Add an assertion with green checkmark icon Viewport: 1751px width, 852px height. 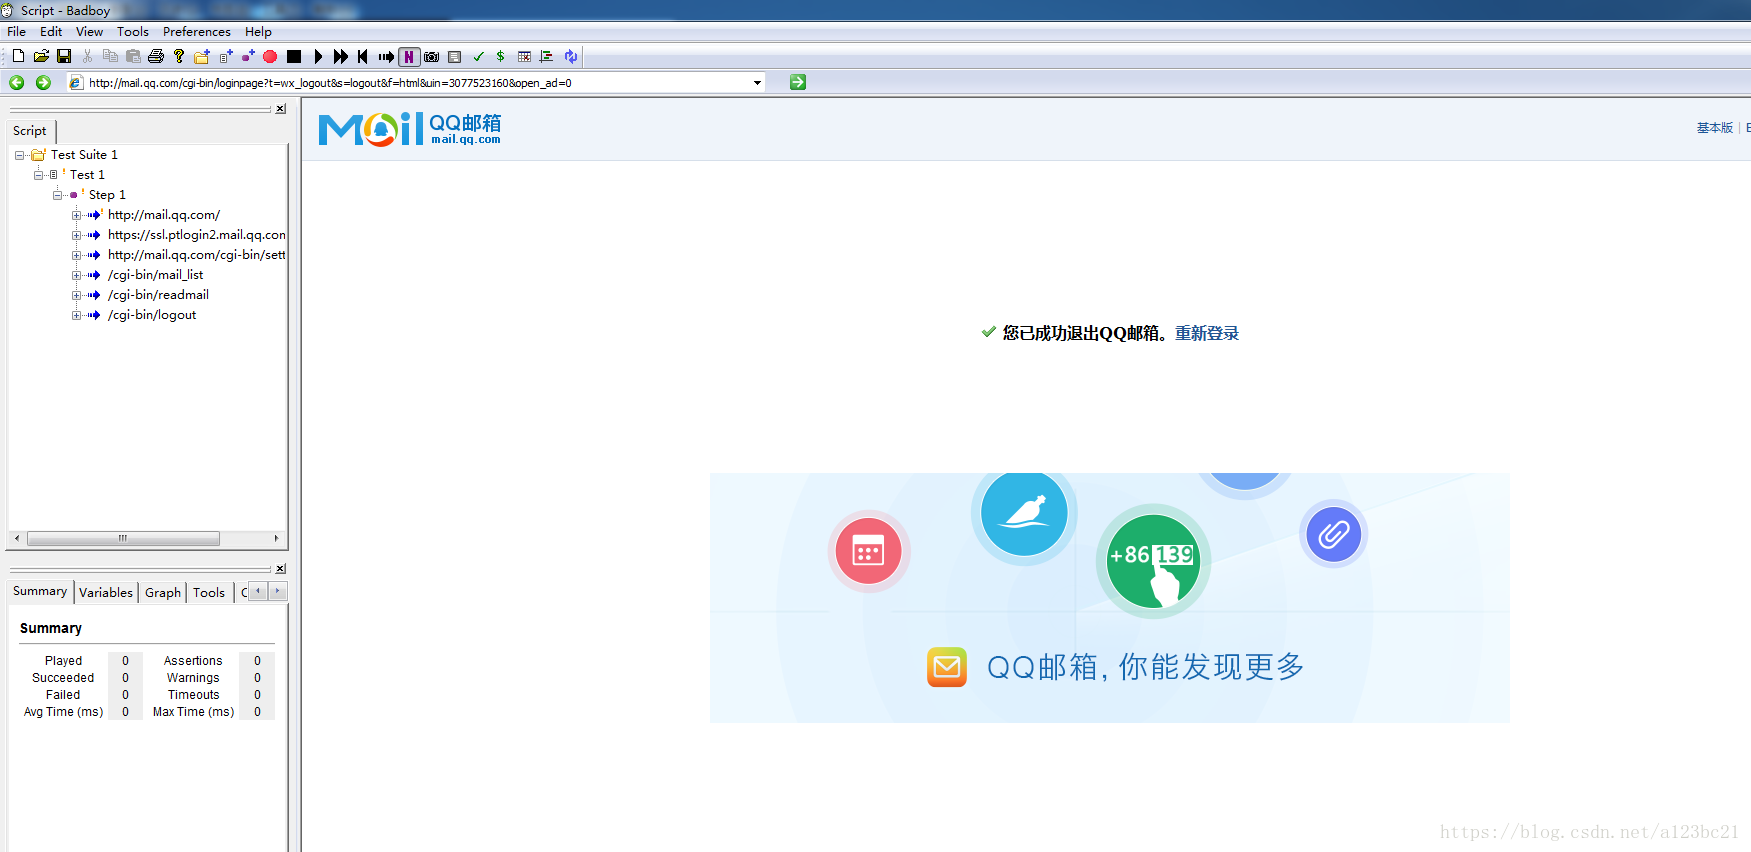[x=478, y=56]
